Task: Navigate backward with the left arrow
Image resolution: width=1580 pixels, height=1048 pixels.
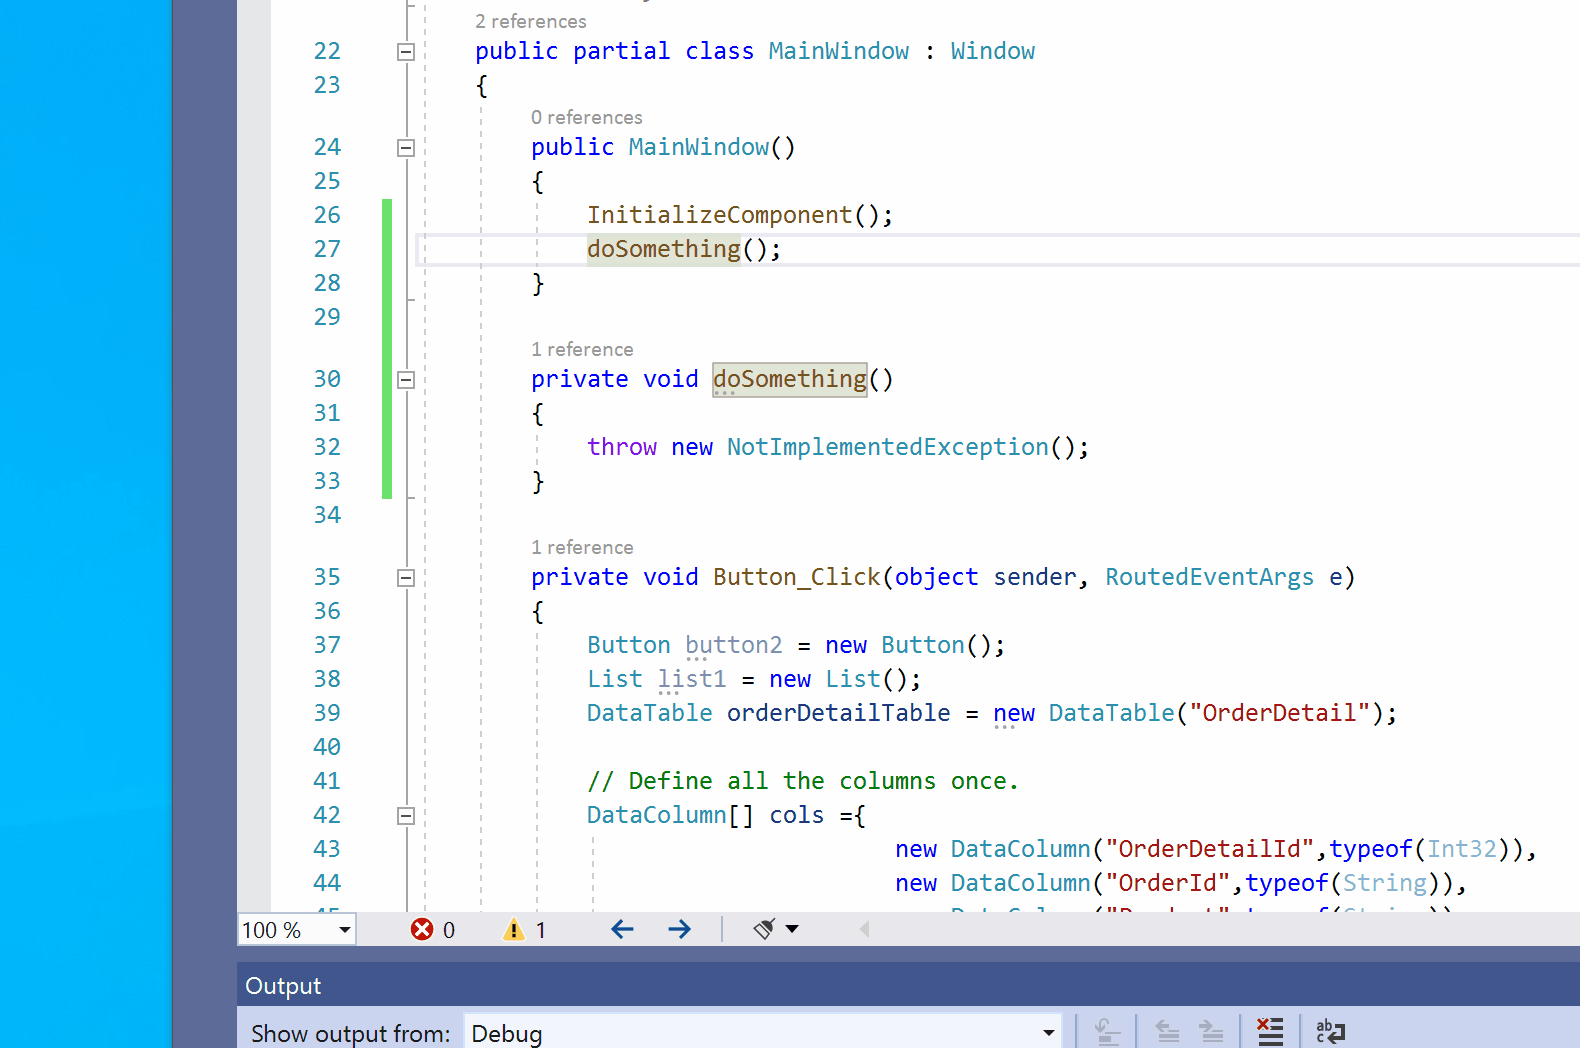Action: point(622,930)
